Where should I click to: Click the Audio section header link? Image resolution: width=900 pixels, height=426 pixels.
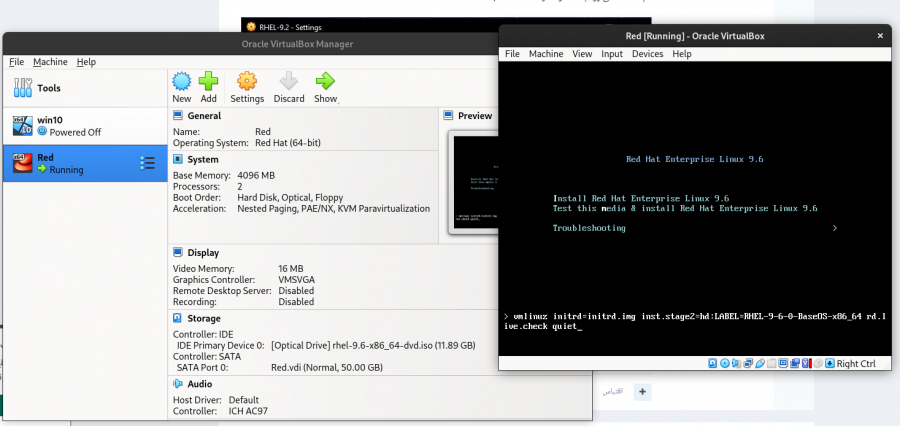pyautogui.click(x=200, y=384)
